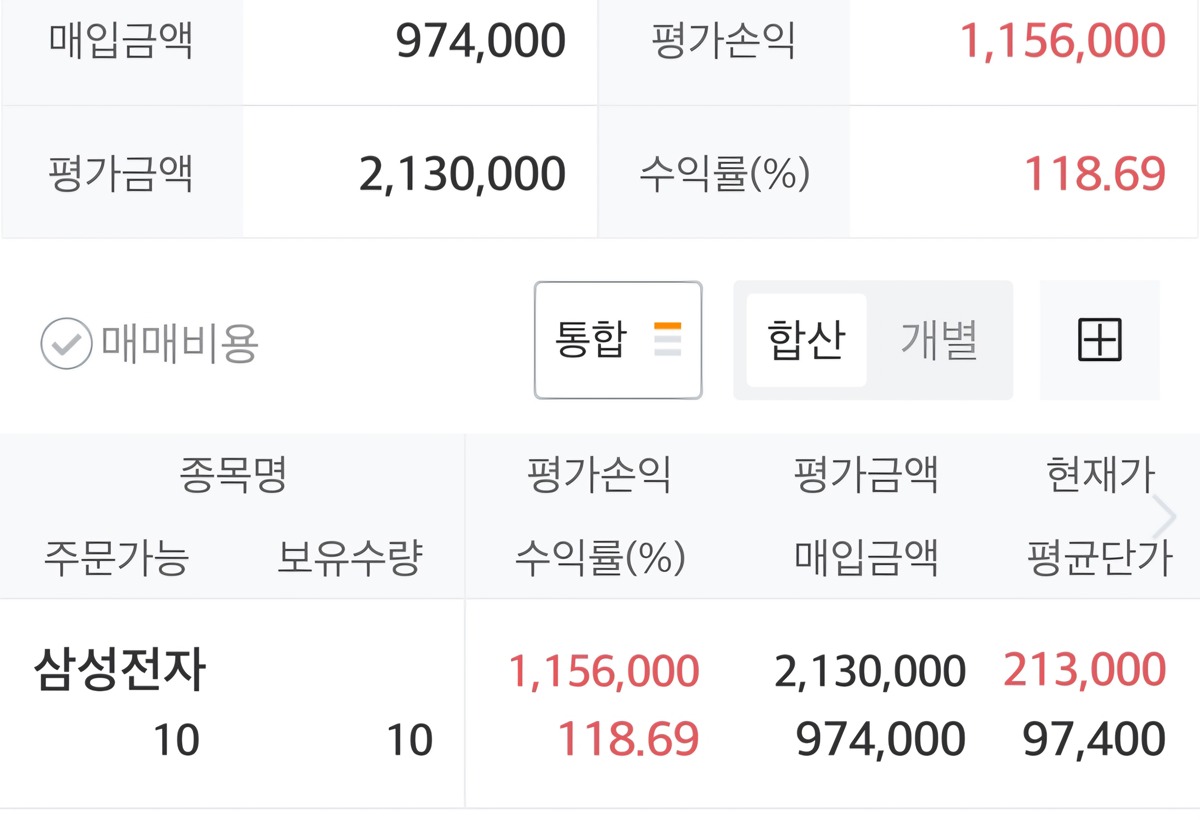Click the summary 평가손익 value 1,156,000
This screenshot has width=1200, height=820.
(1062, 42)
